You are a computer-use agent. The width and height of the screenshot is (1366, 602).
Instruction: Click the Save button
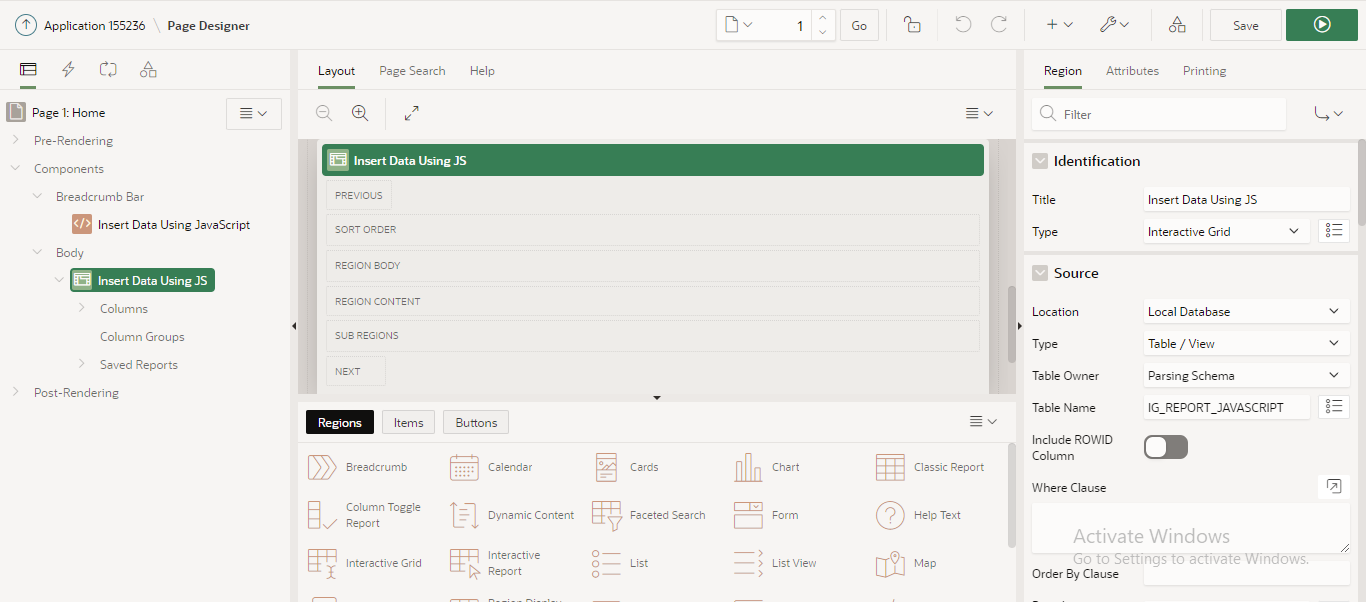tap(1246, 25)
